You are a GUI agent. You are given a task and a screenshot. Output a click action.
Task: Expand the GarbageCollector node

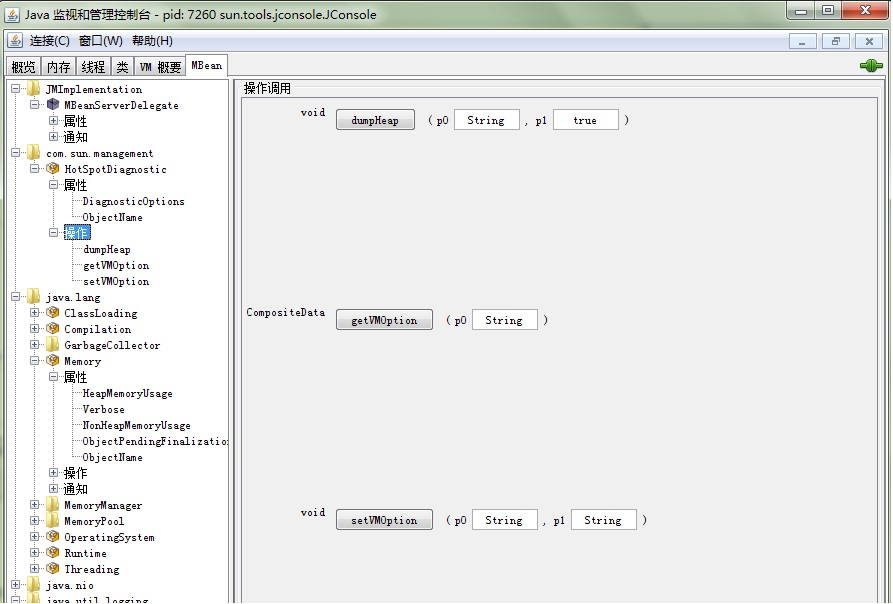34,344
